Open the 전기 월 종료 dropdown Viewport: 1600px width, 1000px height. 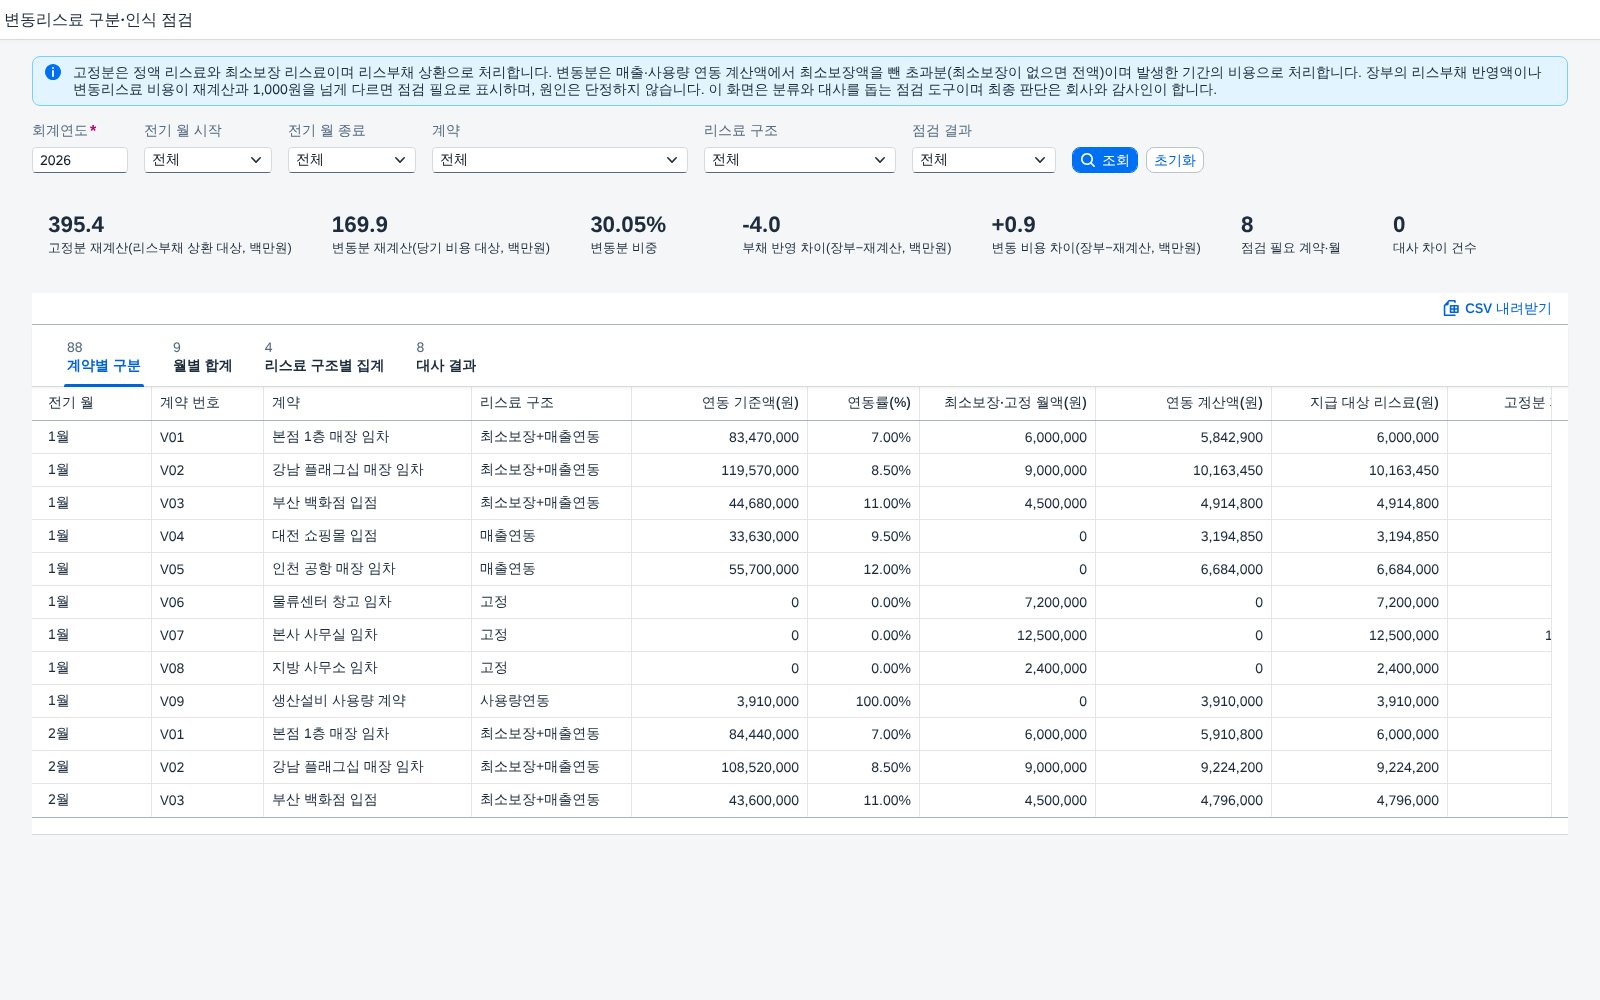352,160
